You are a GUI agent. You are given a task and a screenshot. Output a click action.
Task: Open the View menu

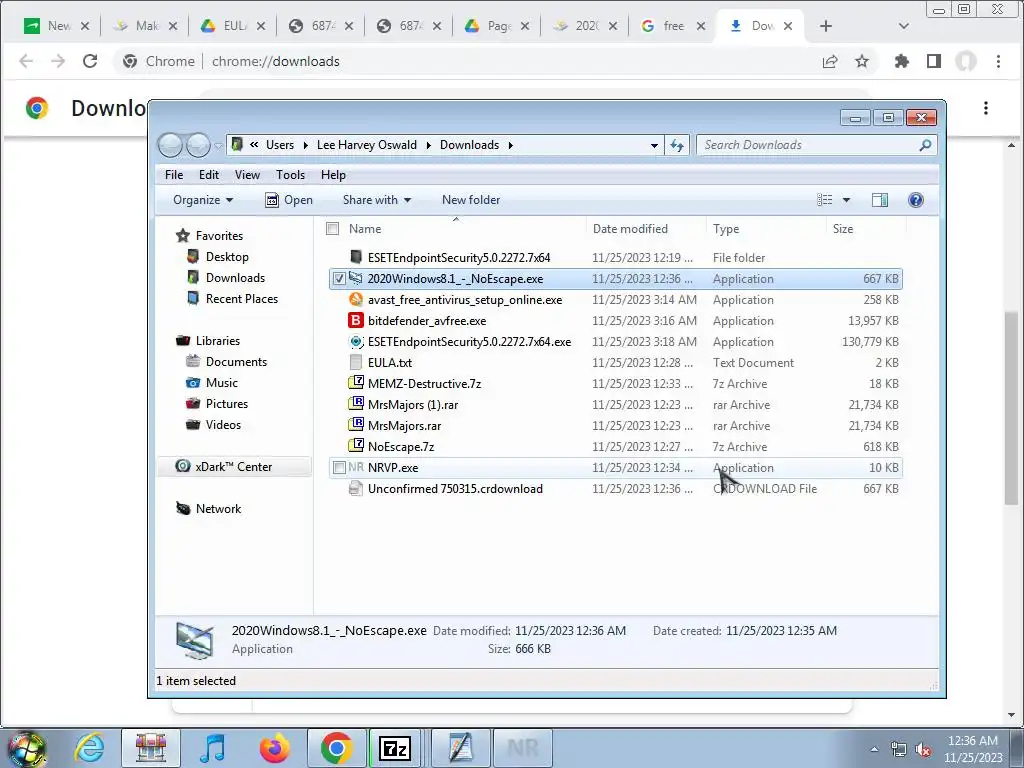click(x=248, y=175)
